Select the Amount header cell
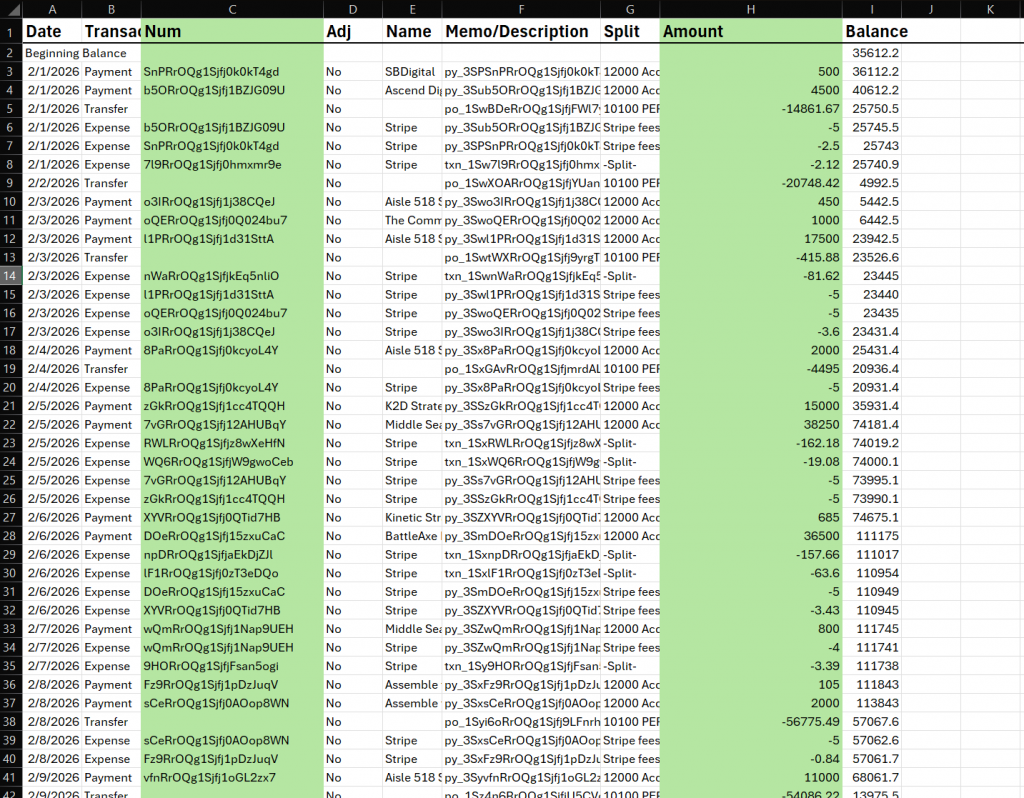The width and height of the screenshot is (1024, 798). point(750,31)
